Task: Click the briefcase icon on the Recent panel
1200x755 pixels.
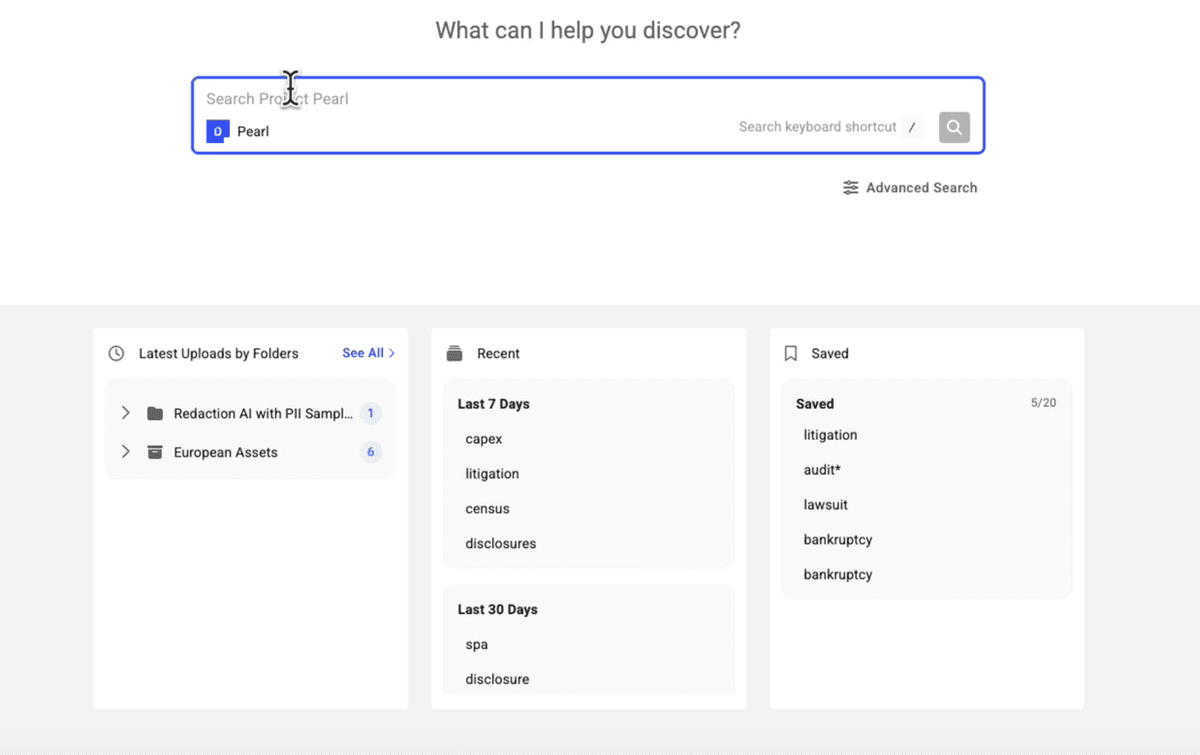Action: 455,352
